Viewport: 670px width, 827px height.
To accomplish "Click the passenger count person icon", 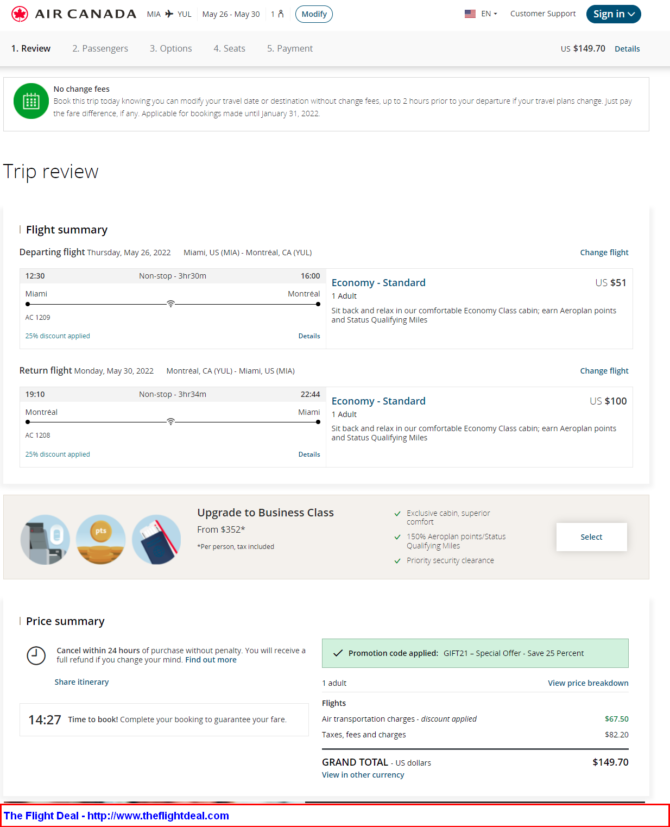I will click(281, 14).
